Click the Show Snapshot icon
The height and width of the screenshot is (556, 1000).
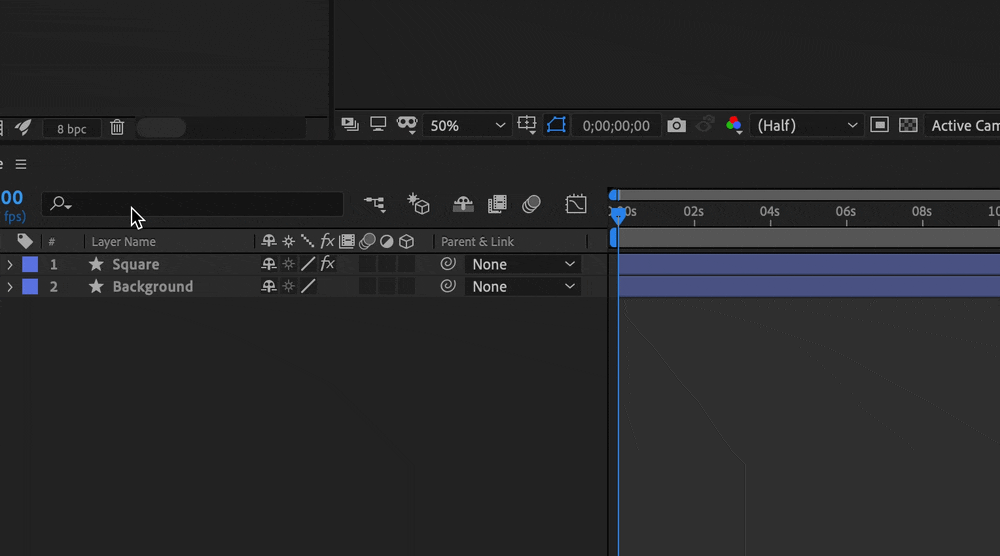click(x=705, y=124)
